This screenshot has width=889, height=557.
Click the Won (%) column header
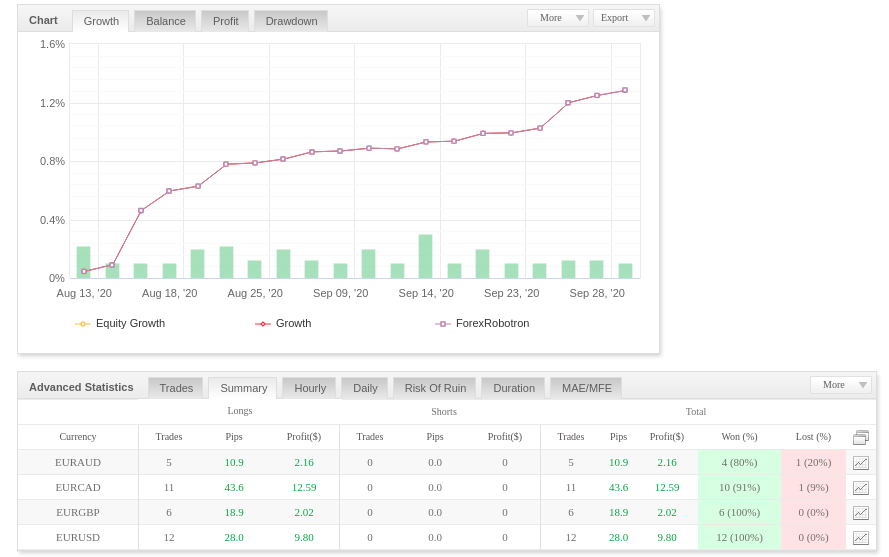point(739,437)
